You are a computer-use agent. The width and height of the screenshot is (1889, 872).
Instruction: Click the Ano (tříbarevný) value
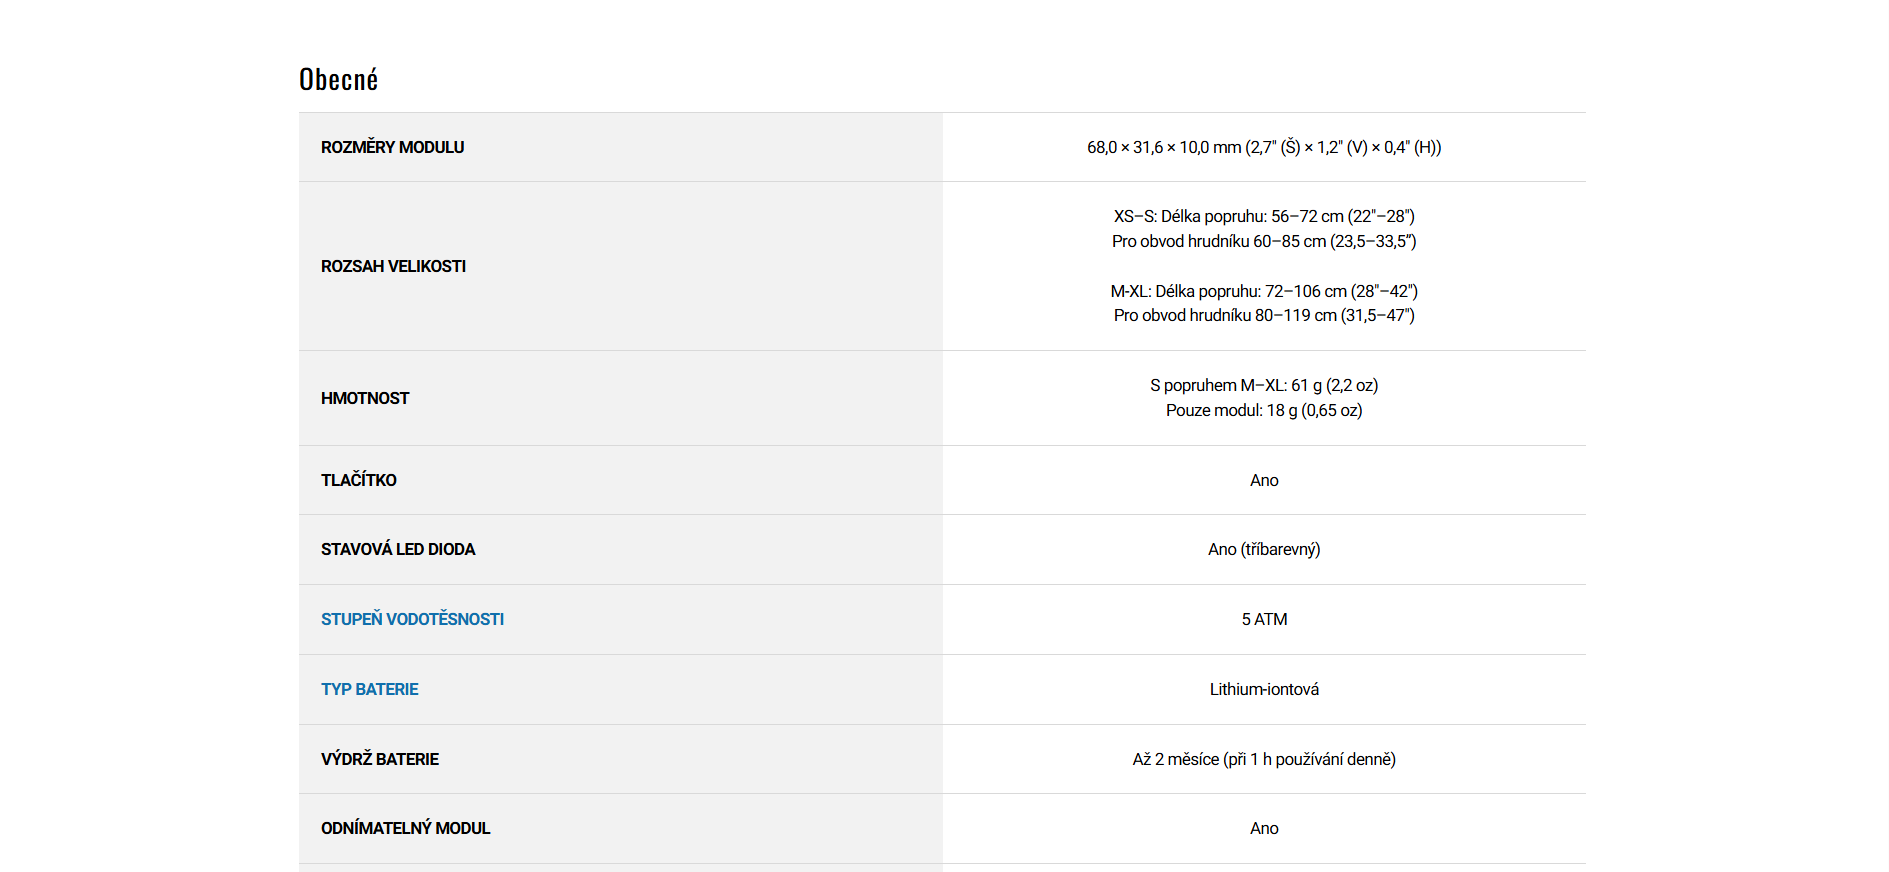[x=1264, y=549]
